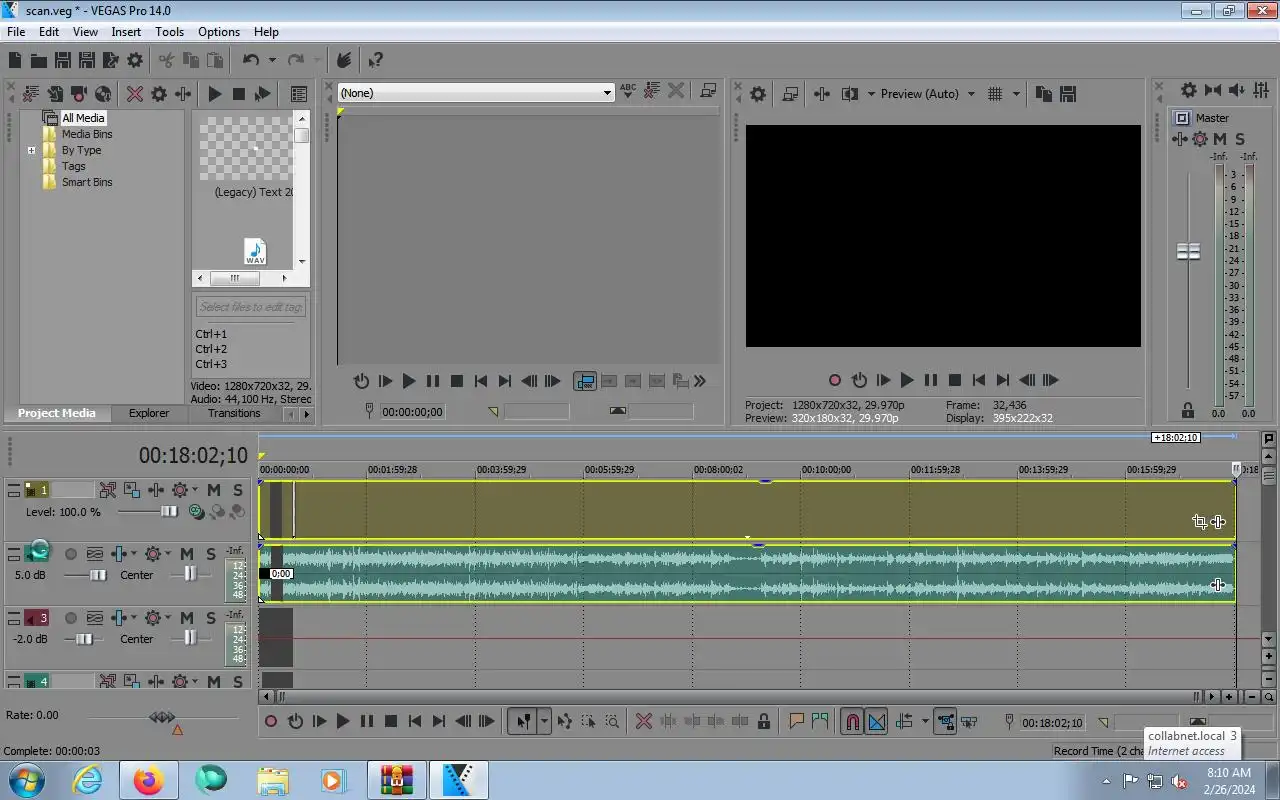Open the Overlays grid dropdown arrow
The image size is (1280, 800).
pyautogui.click(x=1016, y=94)
